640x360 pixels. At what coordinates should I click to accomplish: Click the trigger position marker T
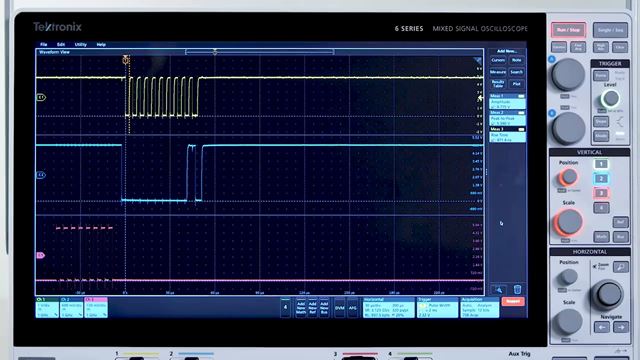[x=126, y=60]
